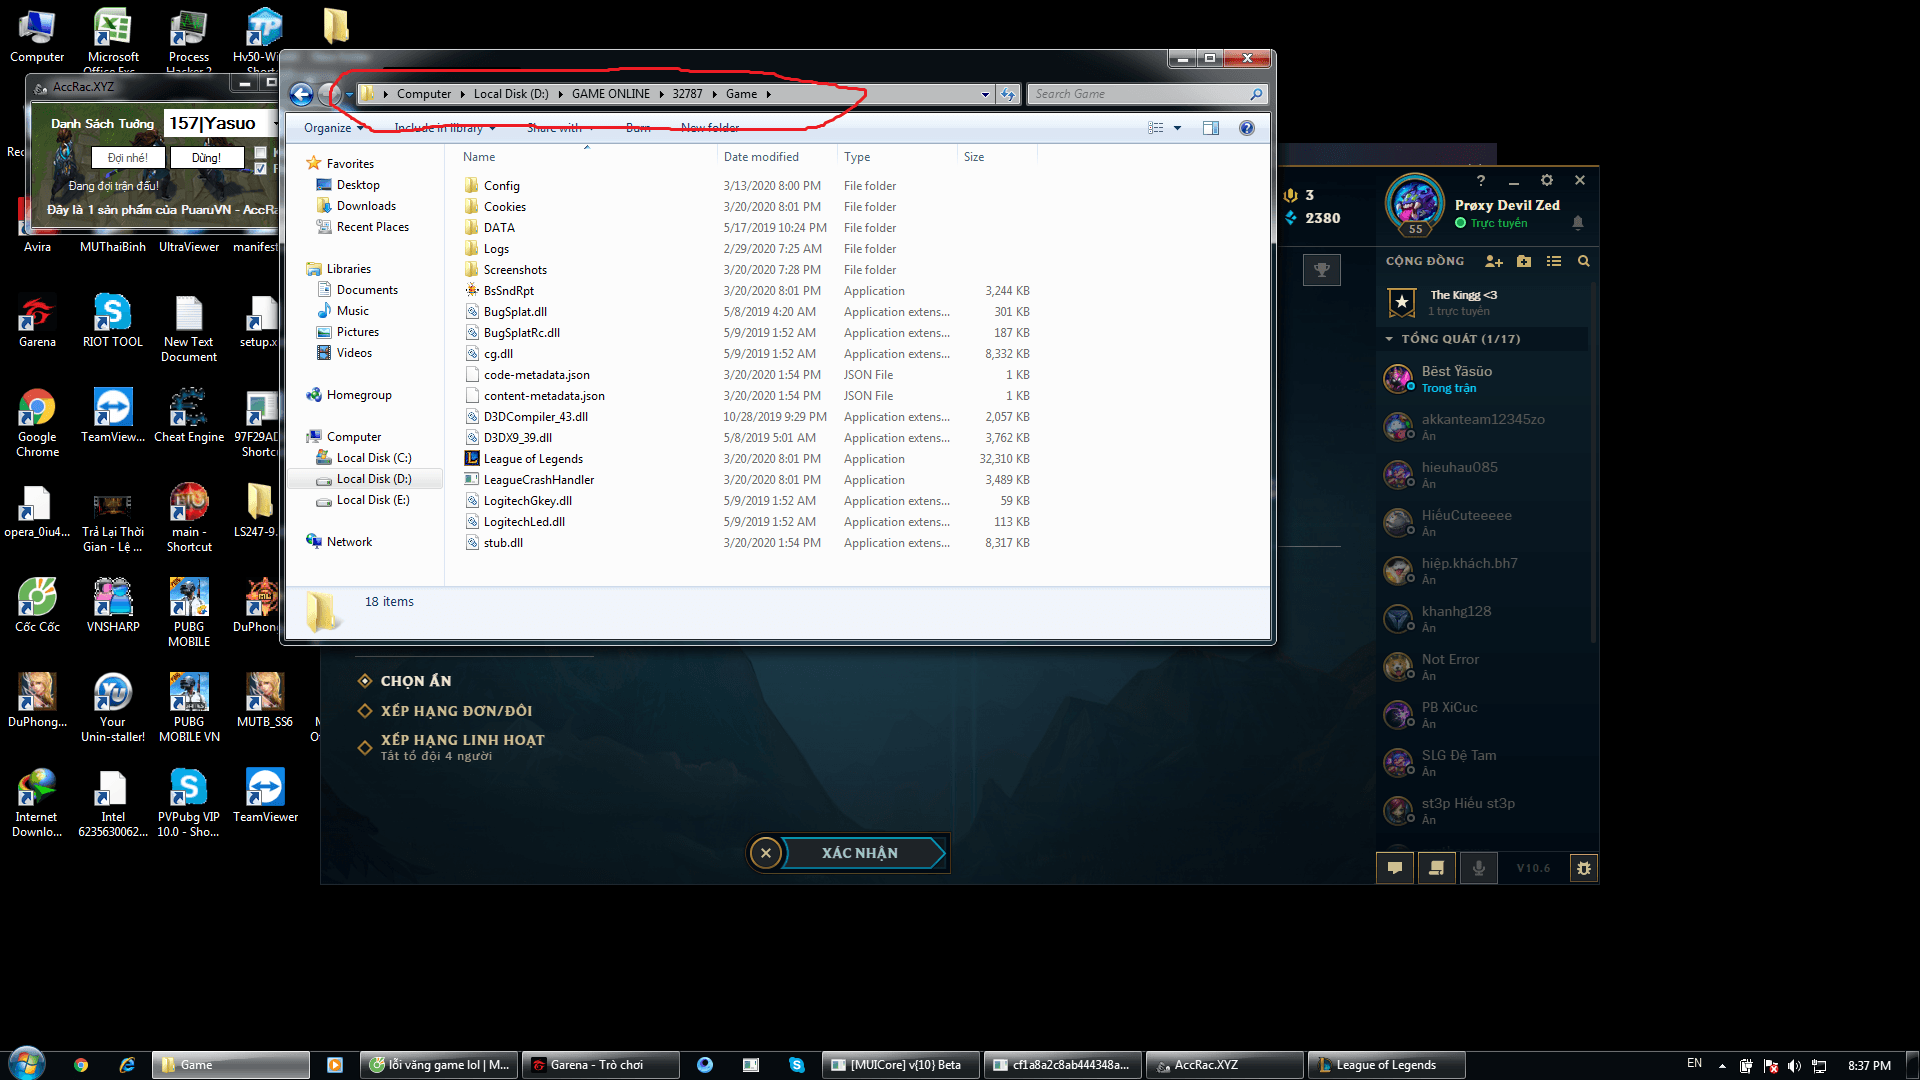The width and height of the screenshot is (1920, 1080).
Task: Open the Garena desktop shortcut
Action: [37, 322]
